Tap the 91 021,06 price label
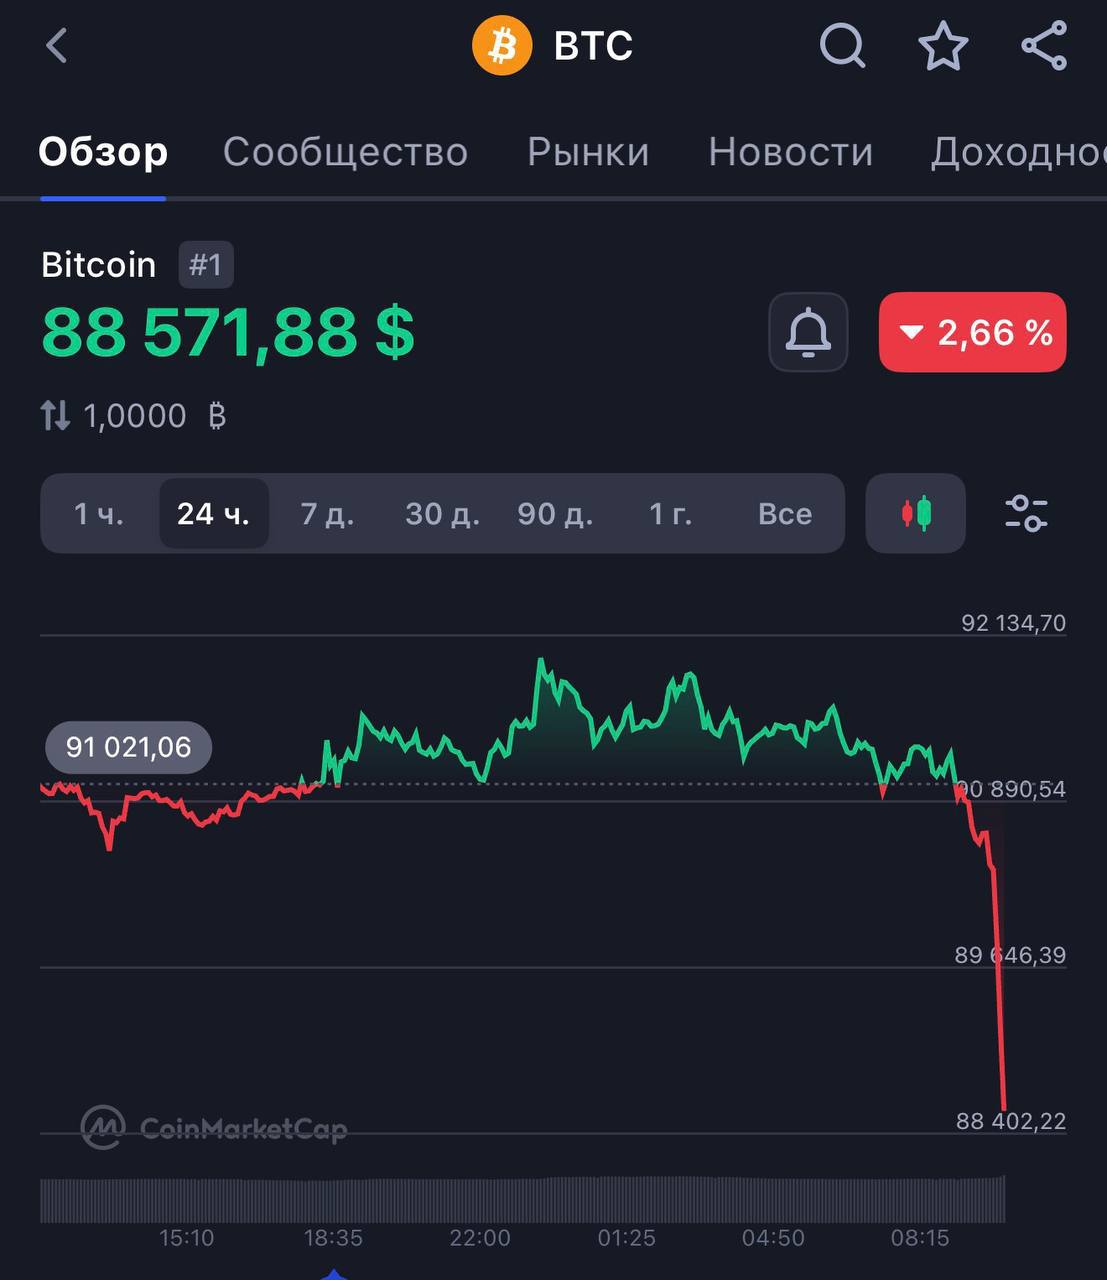Viewport: 1107px width, 1280px height. pyautogui.click(x=128, y=746)
